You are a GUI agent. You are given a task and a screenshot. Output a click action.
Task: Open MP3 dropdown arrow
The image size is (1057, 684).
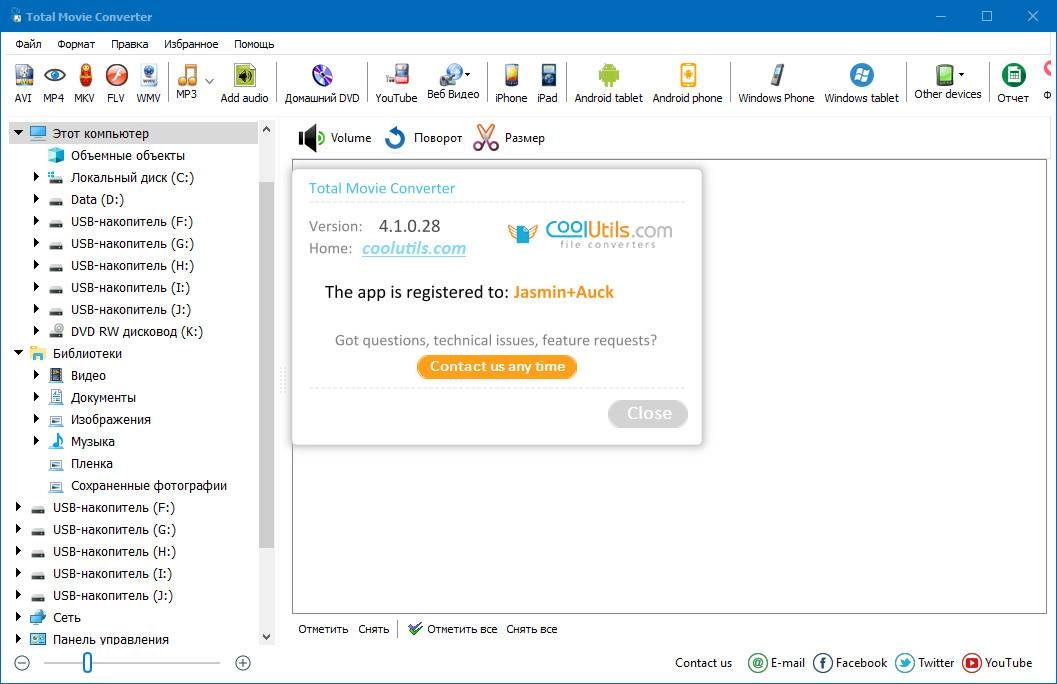coord(210,82)
